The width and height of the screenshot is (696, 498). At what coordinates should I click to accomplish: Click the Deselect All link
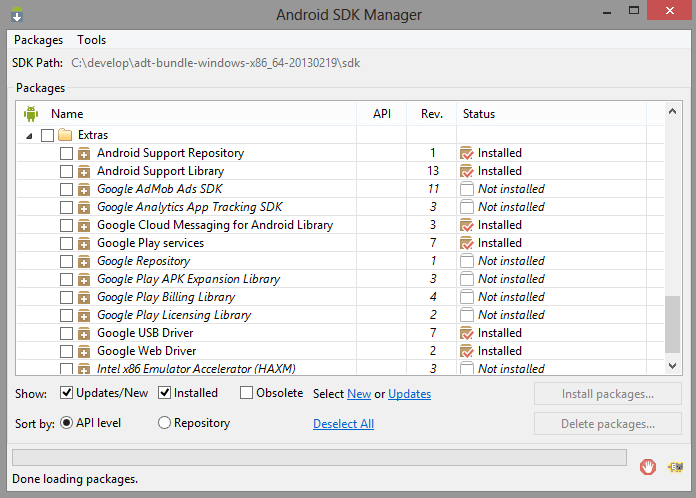pyautogui.click(x=344, y=424)
